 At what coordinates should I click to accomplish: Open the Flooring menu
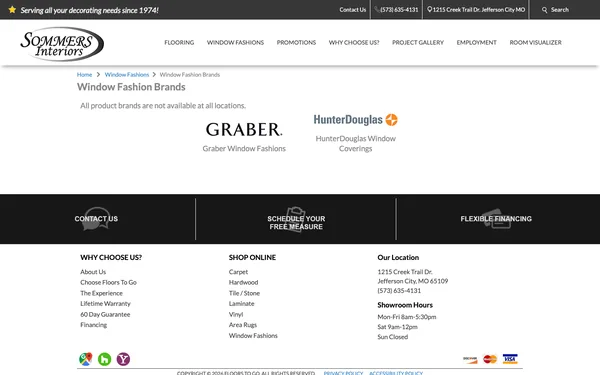(179, 42)
